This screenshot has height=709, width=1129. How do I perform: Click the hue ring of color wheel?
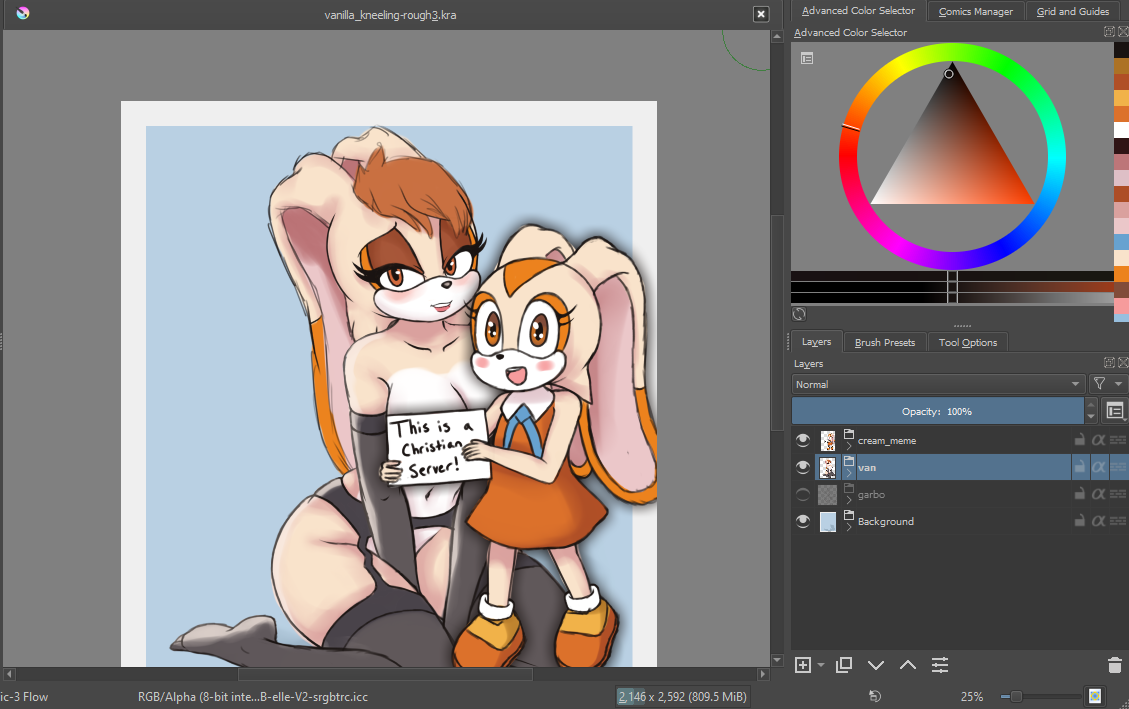coord(952,53)
